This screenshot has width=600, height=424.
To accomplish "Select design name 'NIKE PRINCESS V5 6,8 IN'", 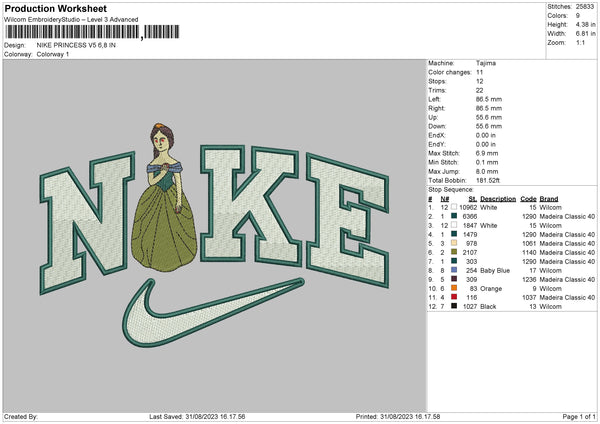I will [x=76, y=45].
